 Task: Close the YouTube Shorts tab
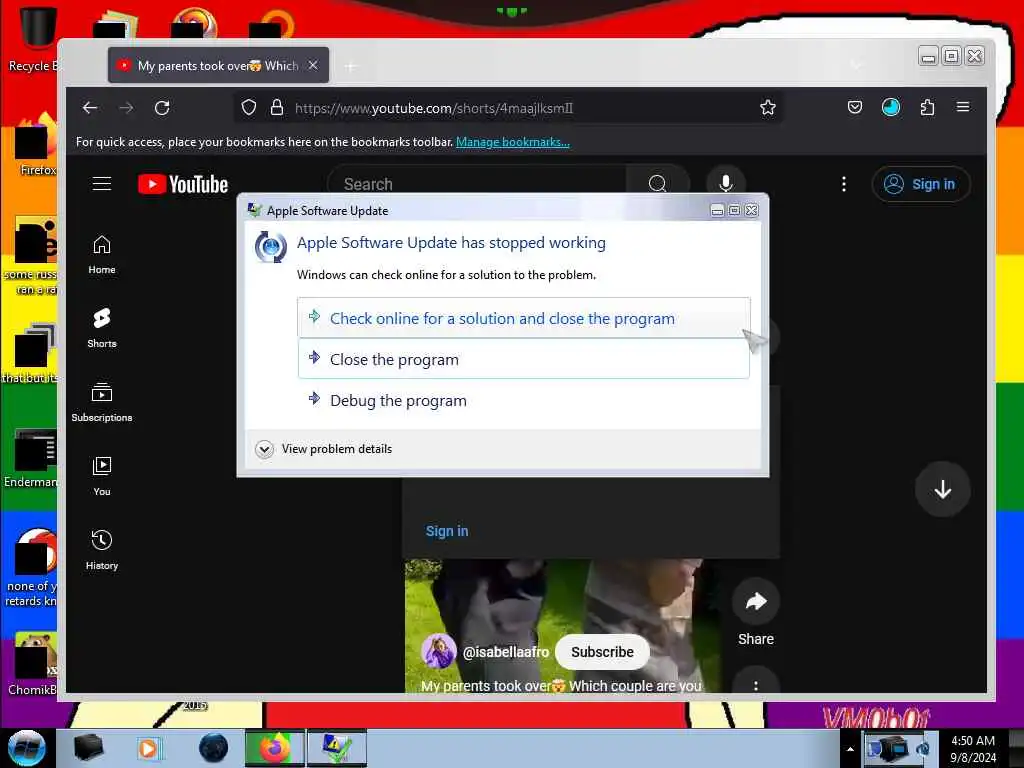coord(313,65)
